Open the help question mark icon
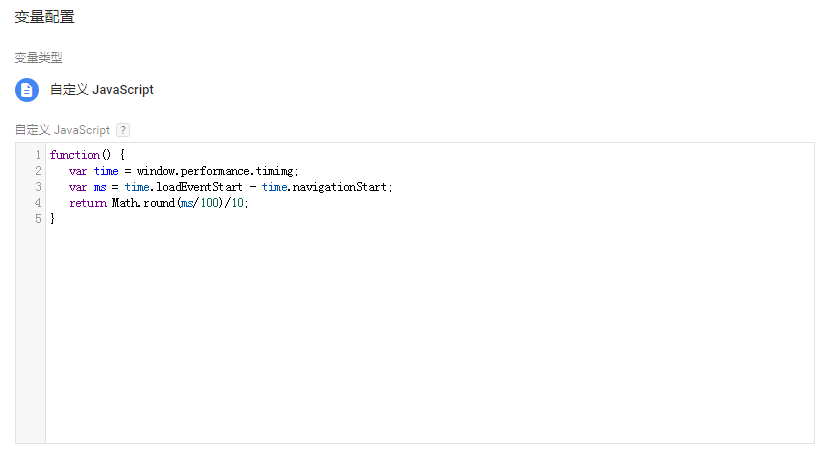The width and height of the screenshot is (824, 453). (x=123, y=130)
